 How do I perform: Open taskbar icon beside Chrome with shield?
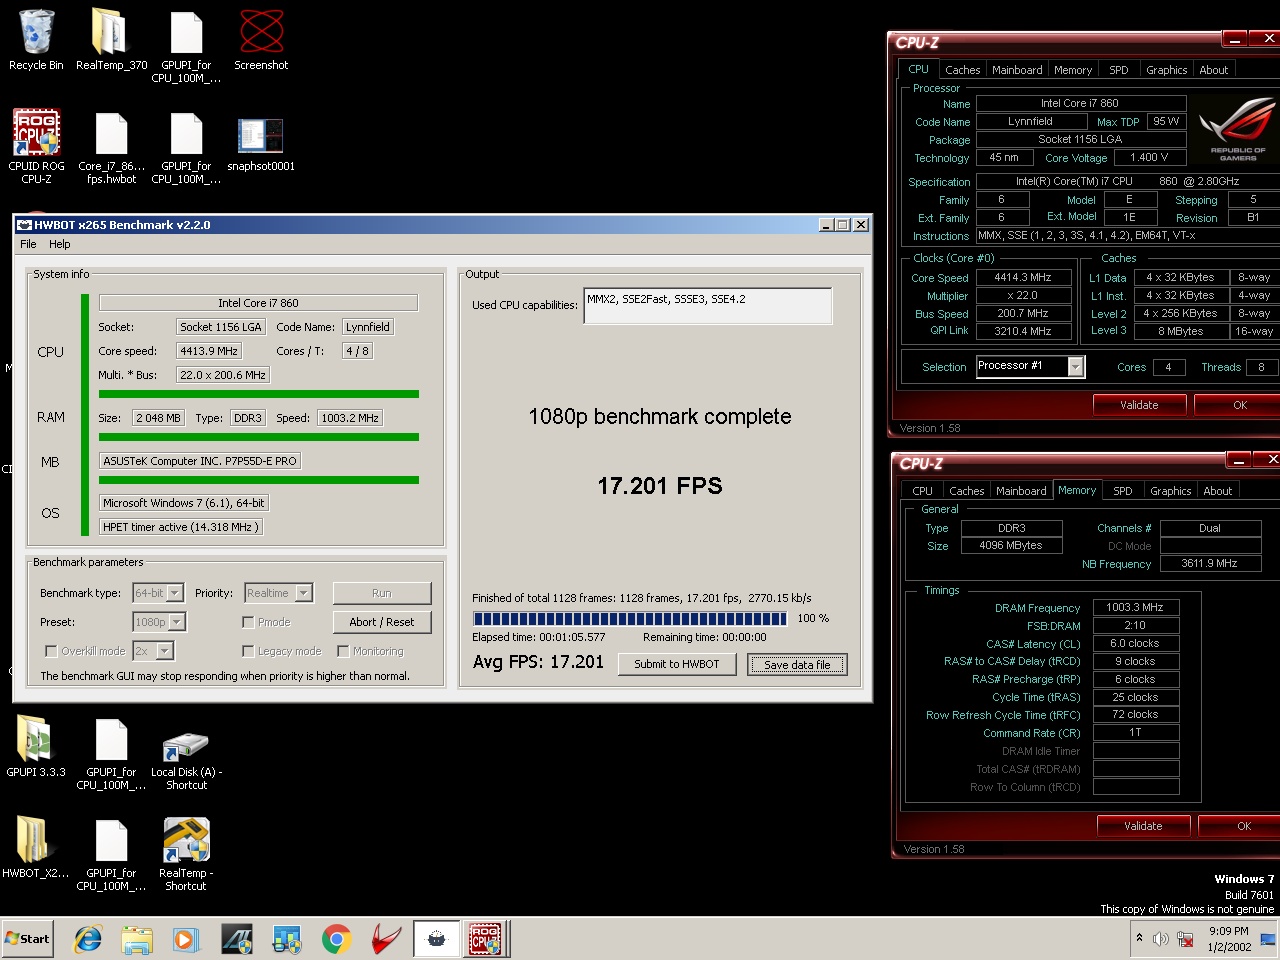287,939
